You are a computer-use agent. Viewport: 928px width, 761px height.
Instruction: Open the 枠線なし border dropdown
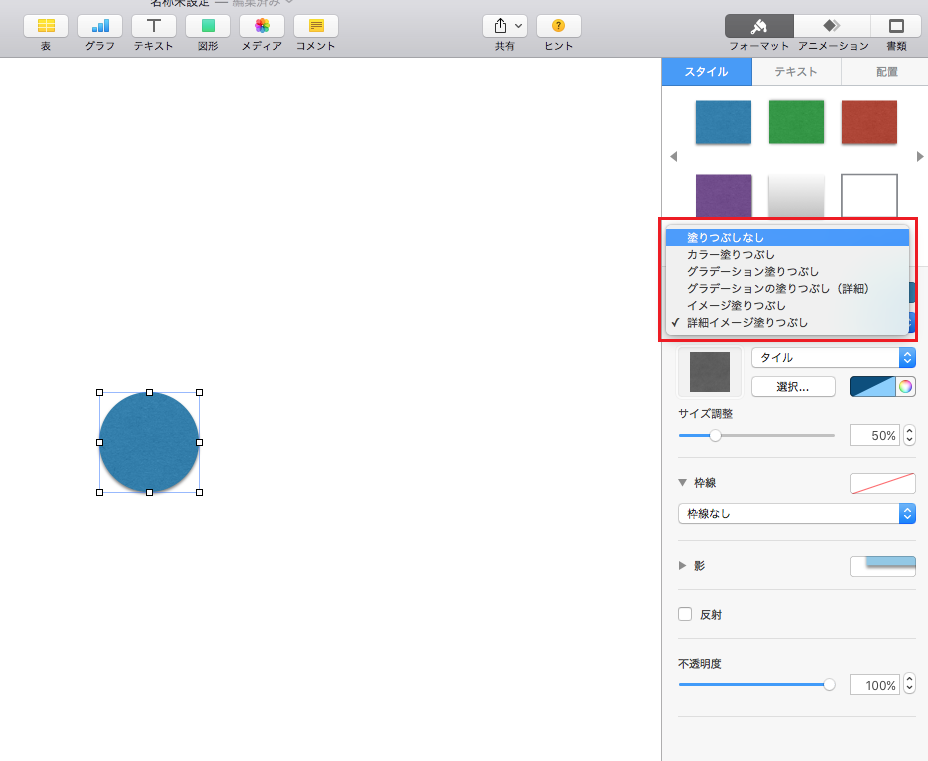point(797,514)
